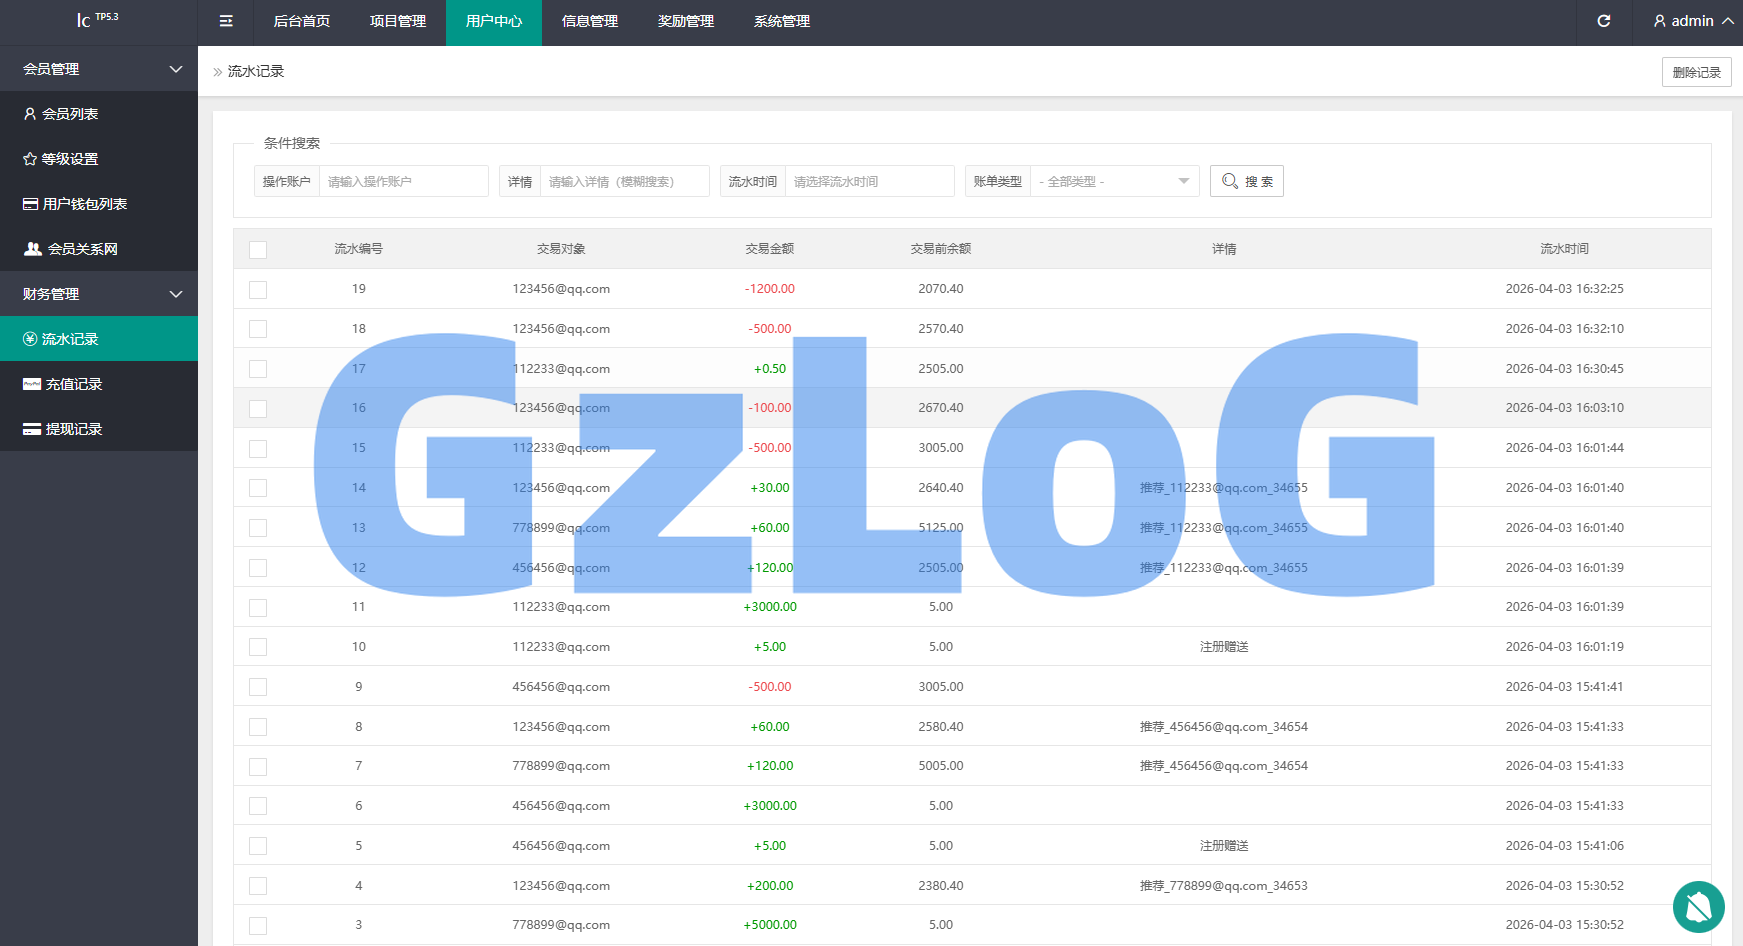1743x946 pixels.
Task: Click the floating round teal icon
Action: [1698, 906]
